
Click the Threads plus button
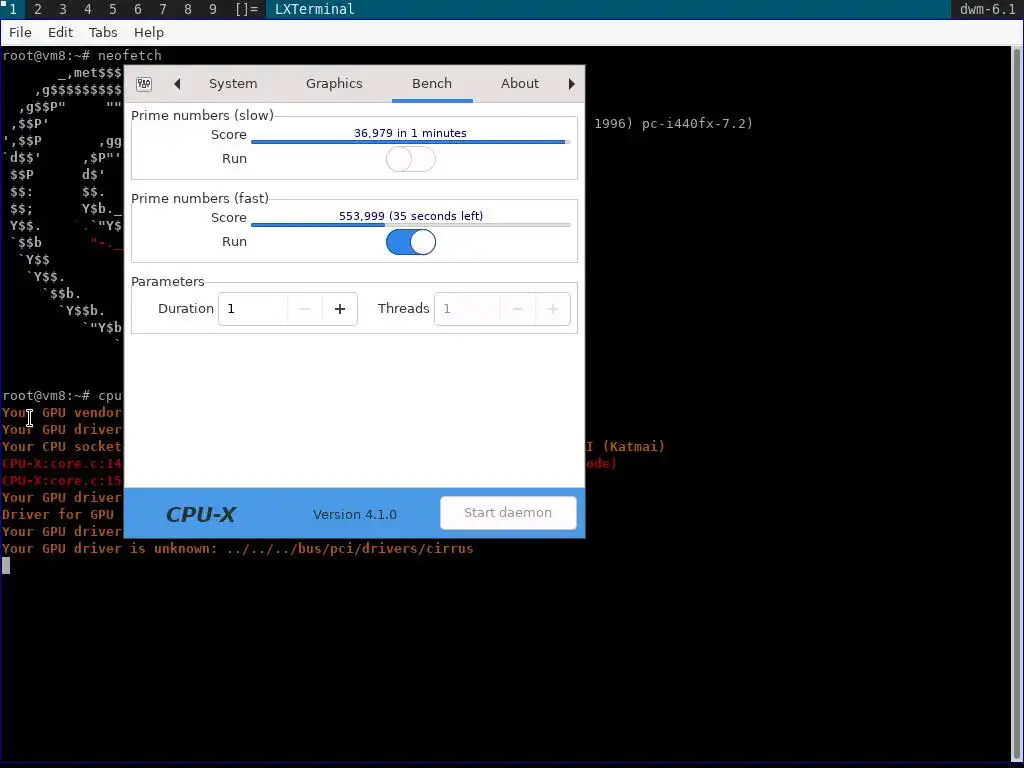click(x=552, y=309)
